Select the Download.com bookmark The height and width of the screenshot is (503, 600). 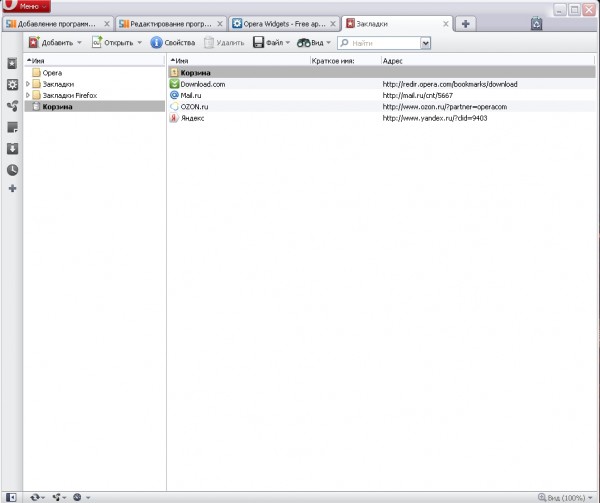click(202, 84)
